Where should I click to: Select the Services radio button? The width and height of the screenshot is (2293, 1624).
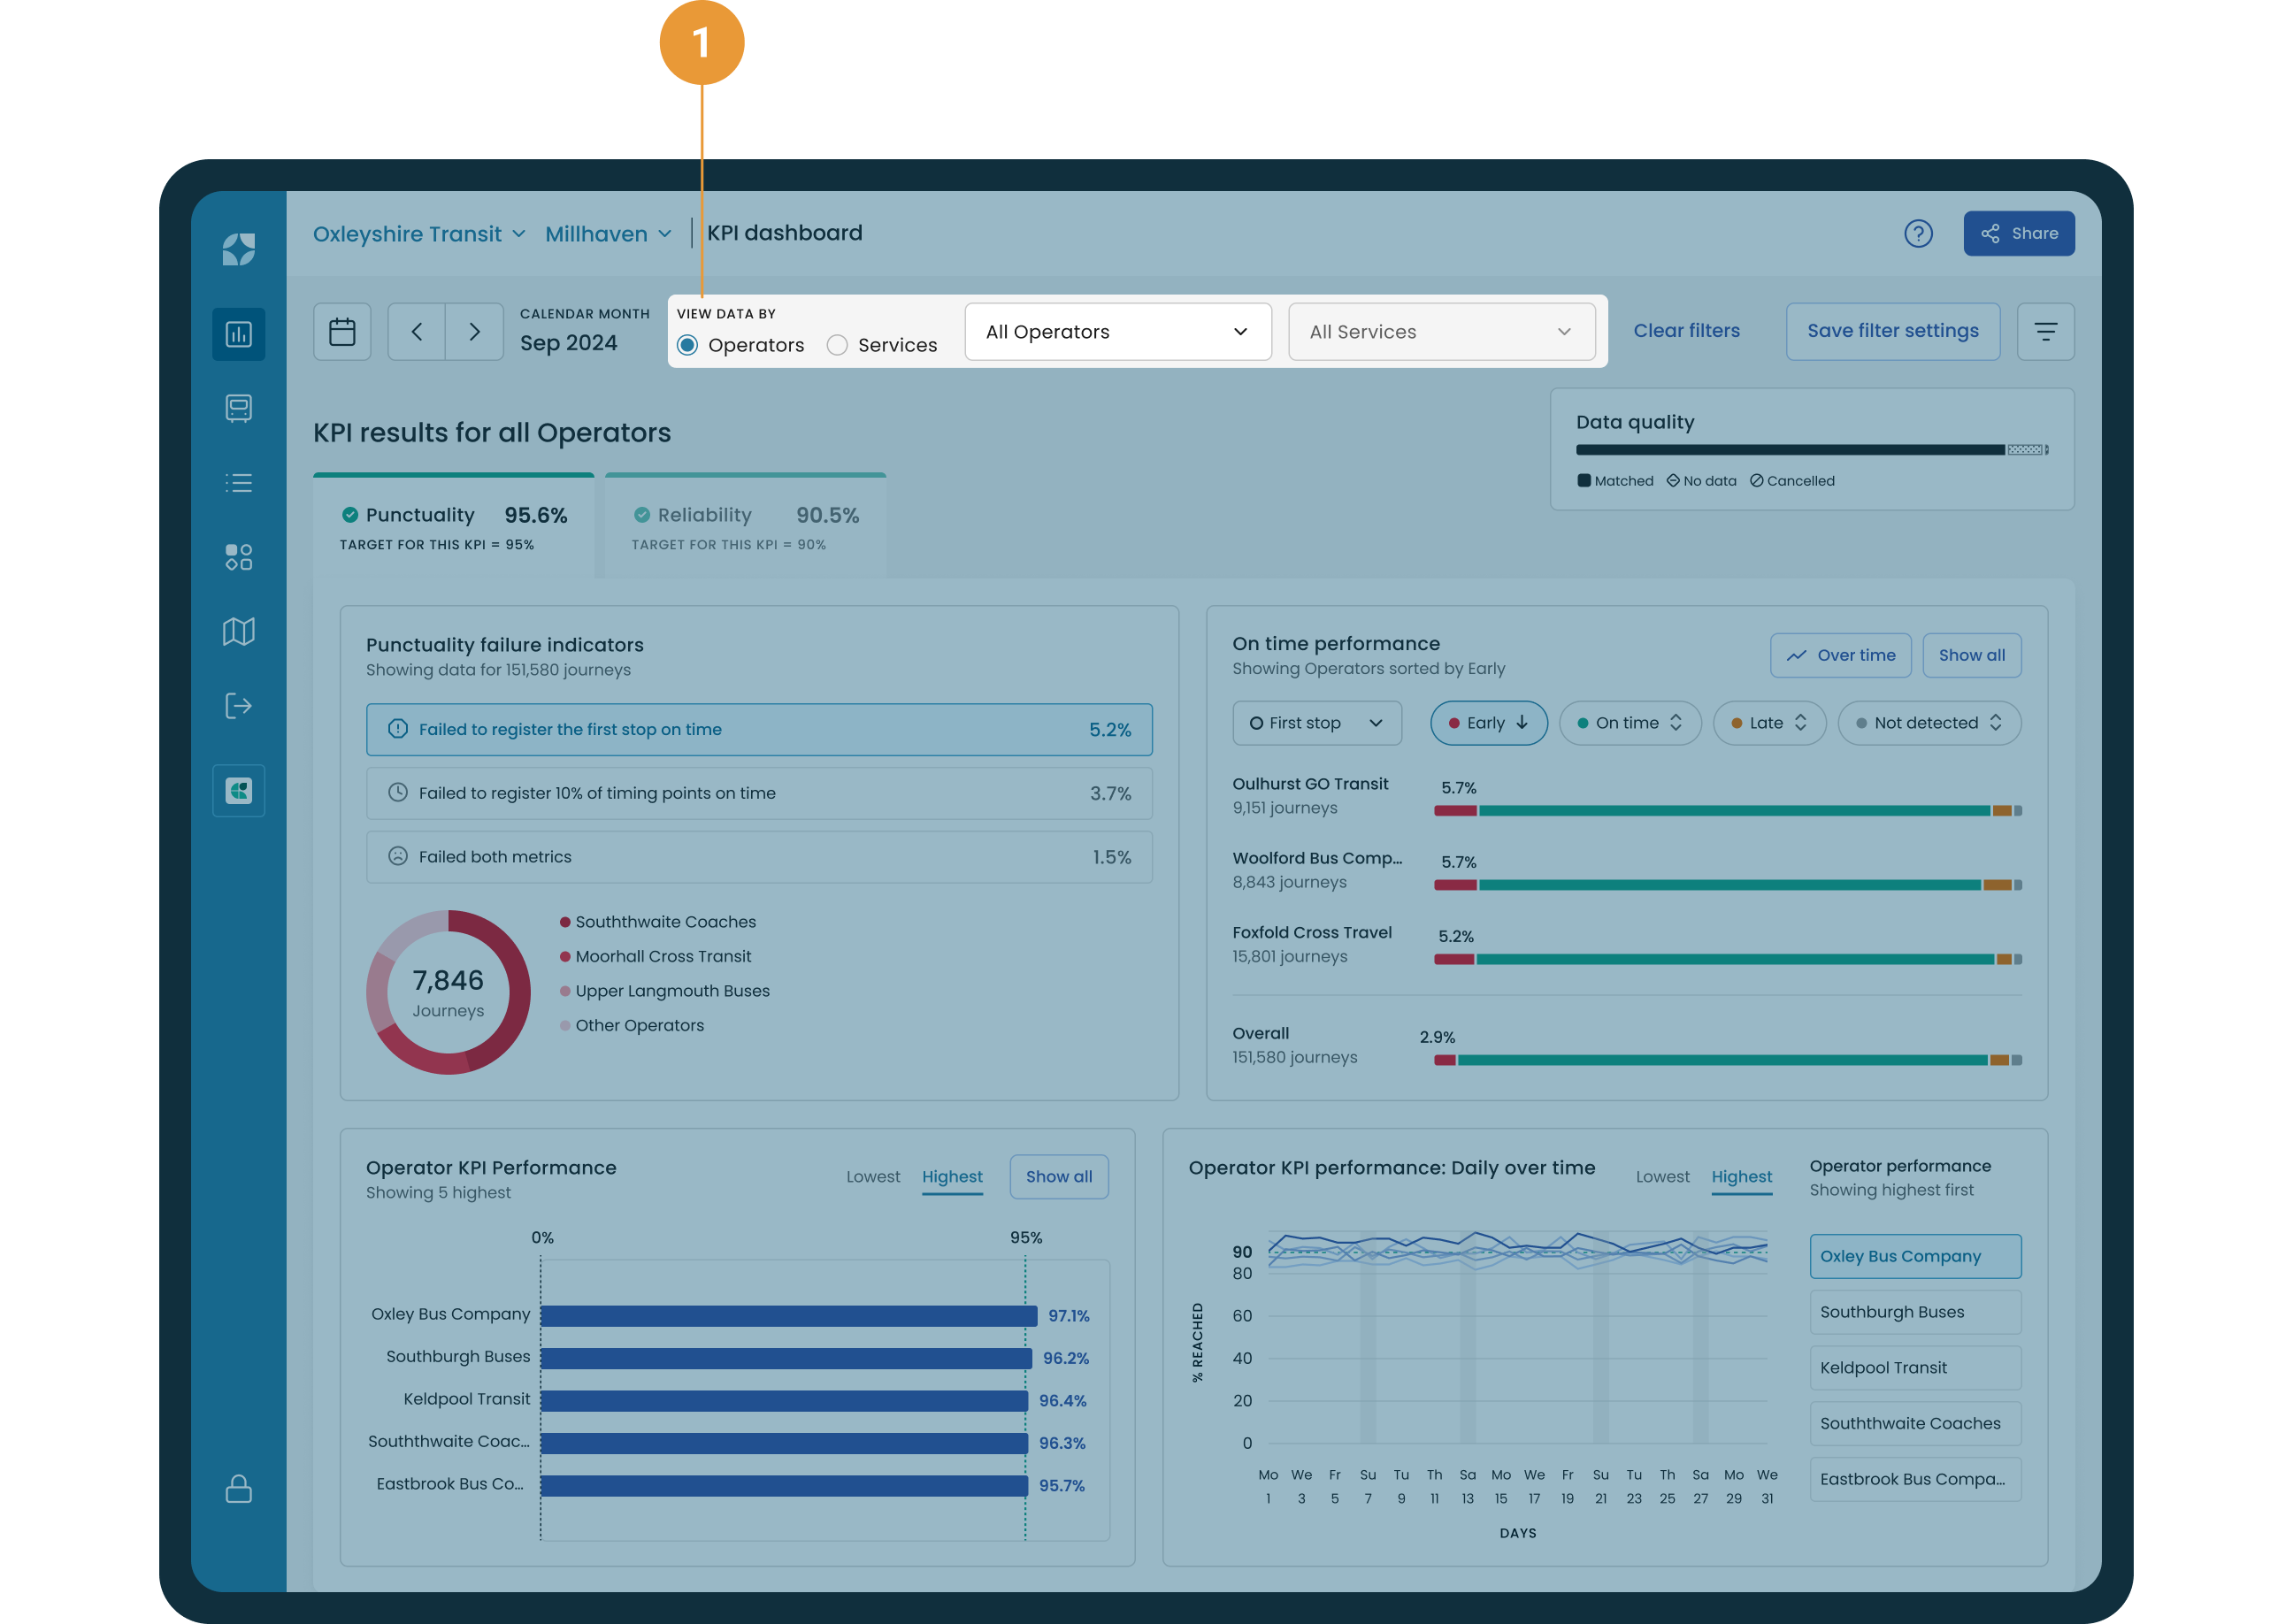point(838,345)
